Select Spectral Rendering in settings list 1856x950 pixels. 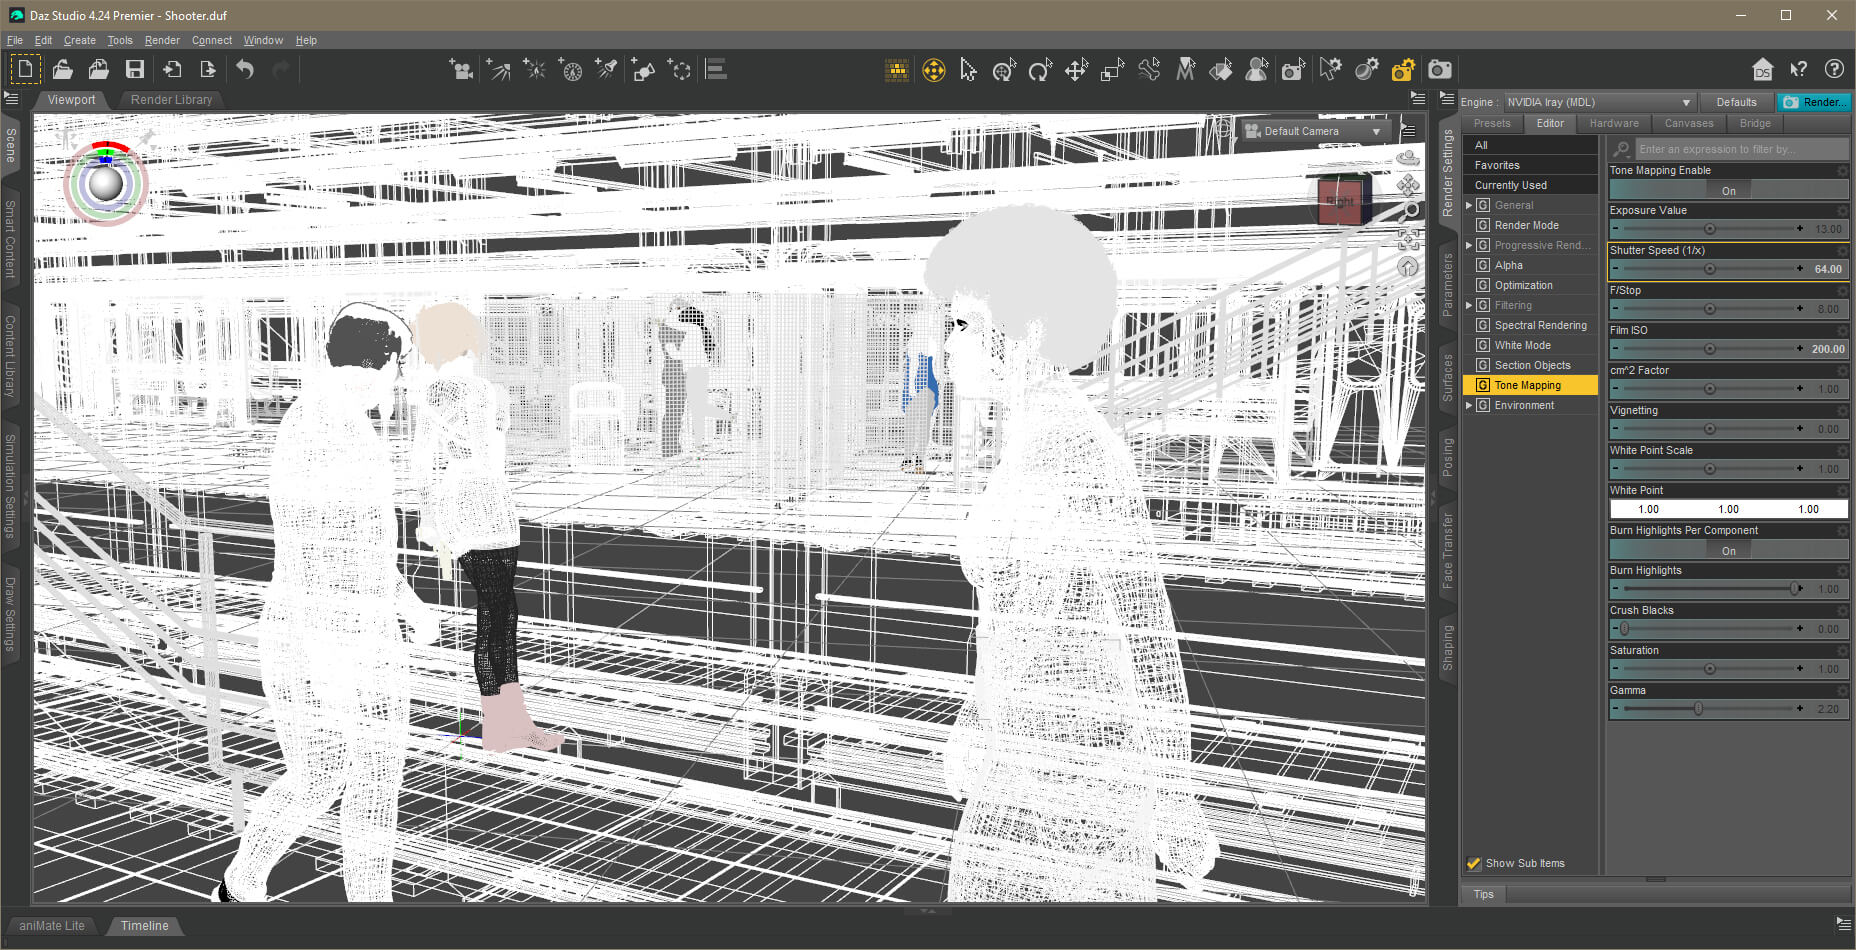[1540, 325]
